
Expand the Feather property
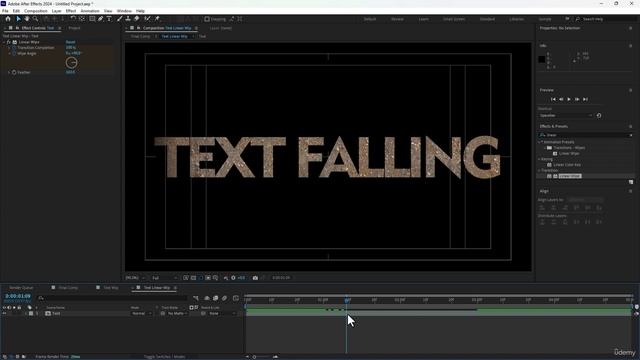(x=9, y=72)
